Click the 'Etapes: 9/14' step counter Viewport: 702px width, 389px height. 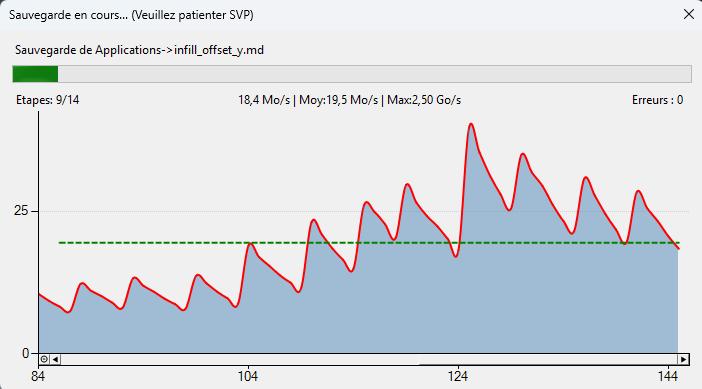[x=47, y=100]
